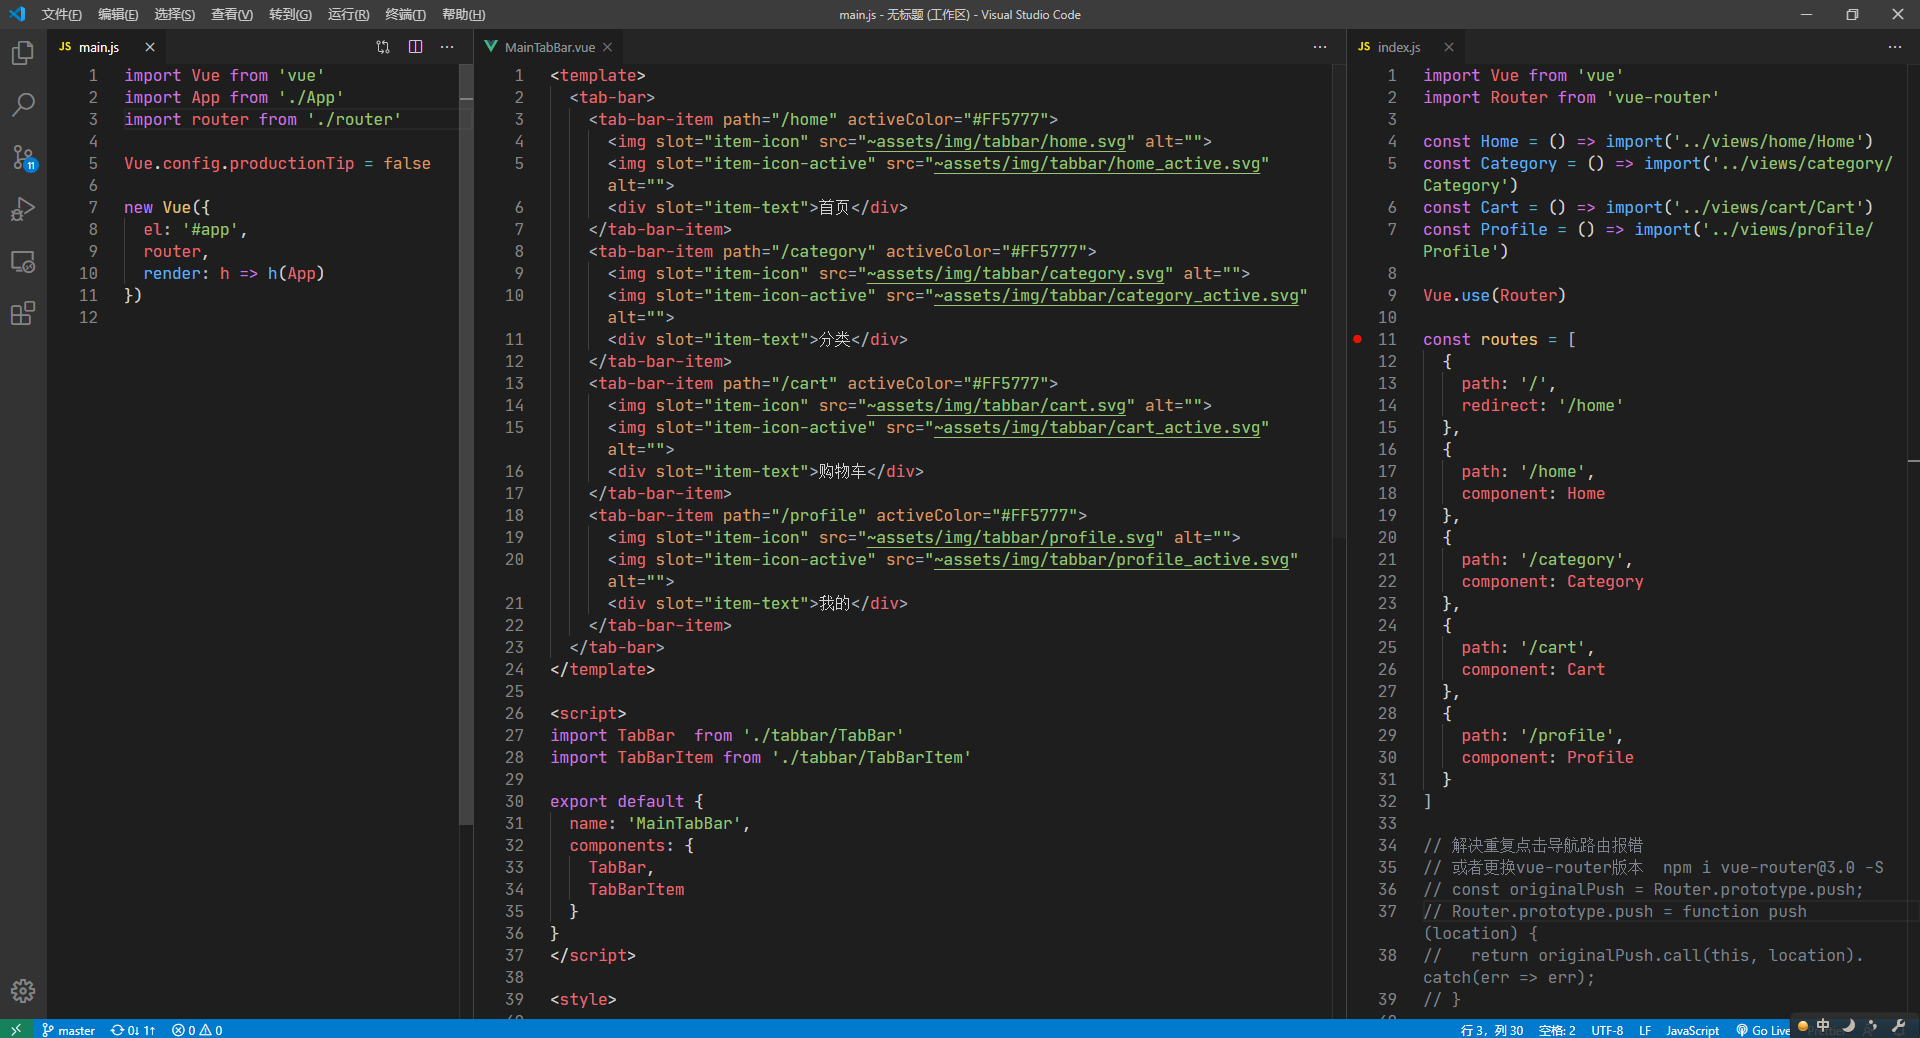Screen dimensions: 1920x1038
Task: Click "redirect: '/home'" in index.js
Action: pos(1542,405)
